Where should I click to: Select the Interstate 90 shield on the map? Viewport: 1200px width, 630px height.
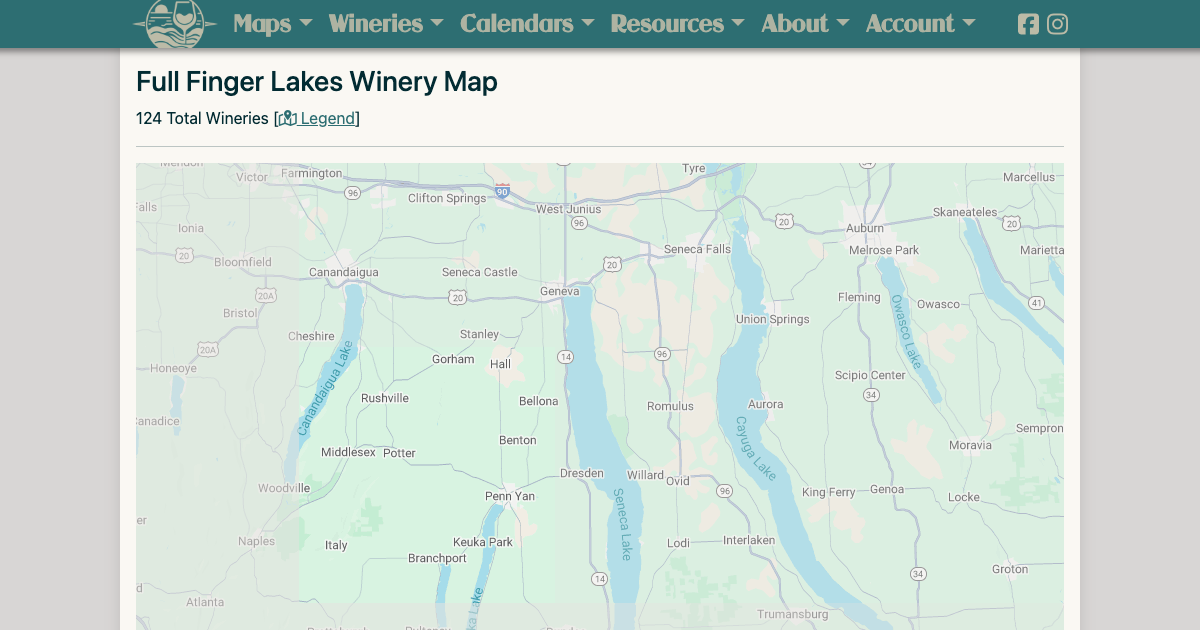coord(500,188)
